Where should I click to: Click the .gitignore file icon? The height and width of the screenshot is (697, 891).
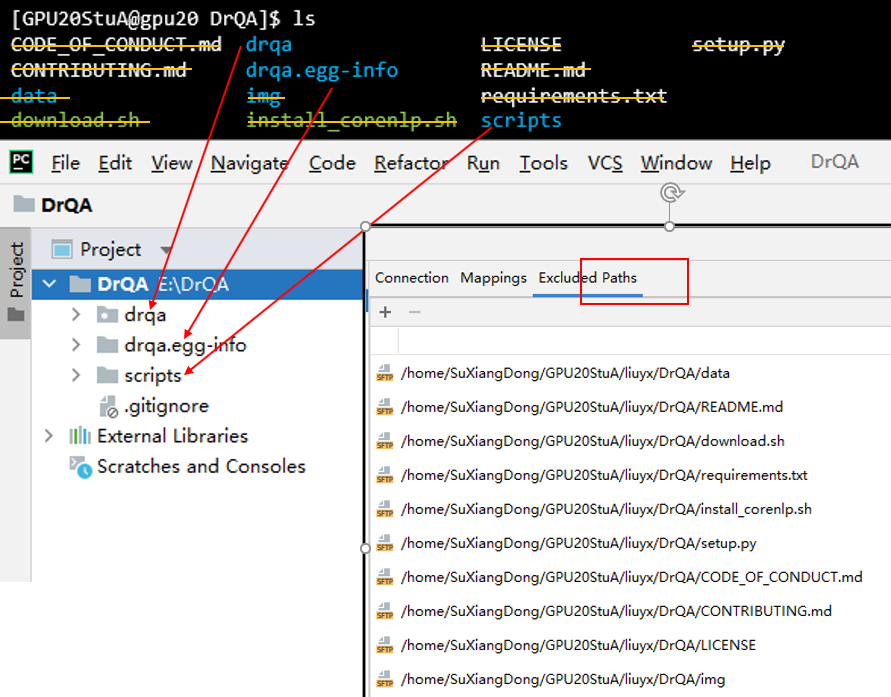point(108,406)
